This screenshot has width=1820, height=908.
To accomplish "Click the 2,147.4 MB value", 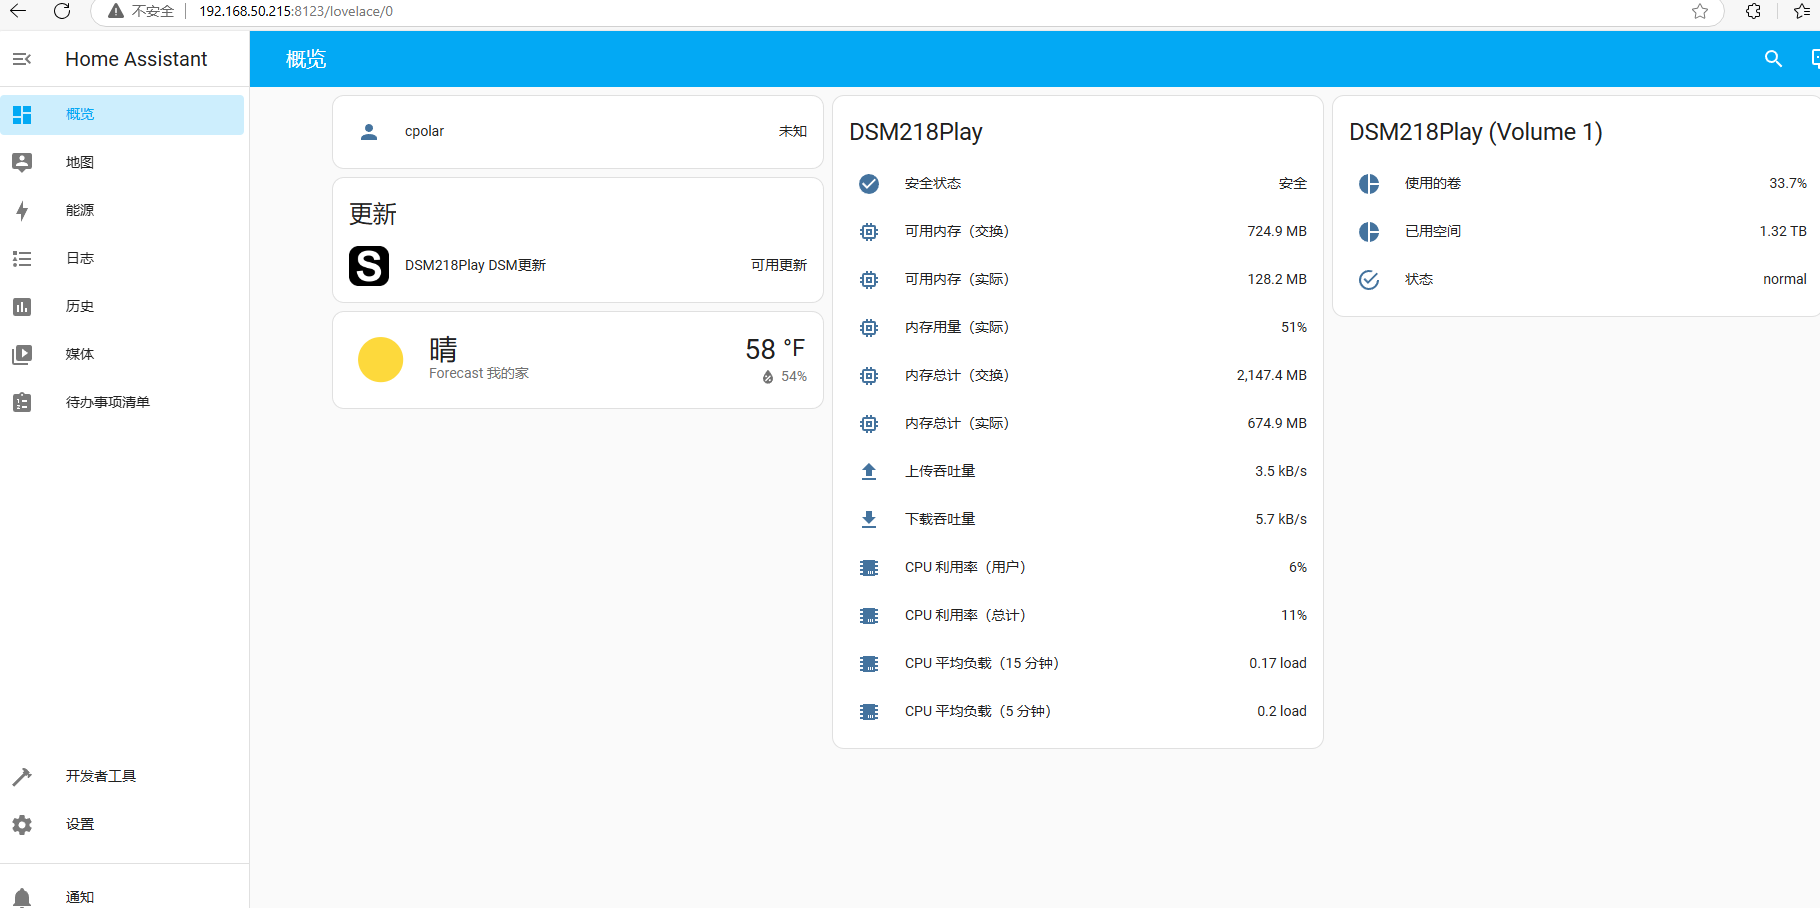I will pos(1272,376).
